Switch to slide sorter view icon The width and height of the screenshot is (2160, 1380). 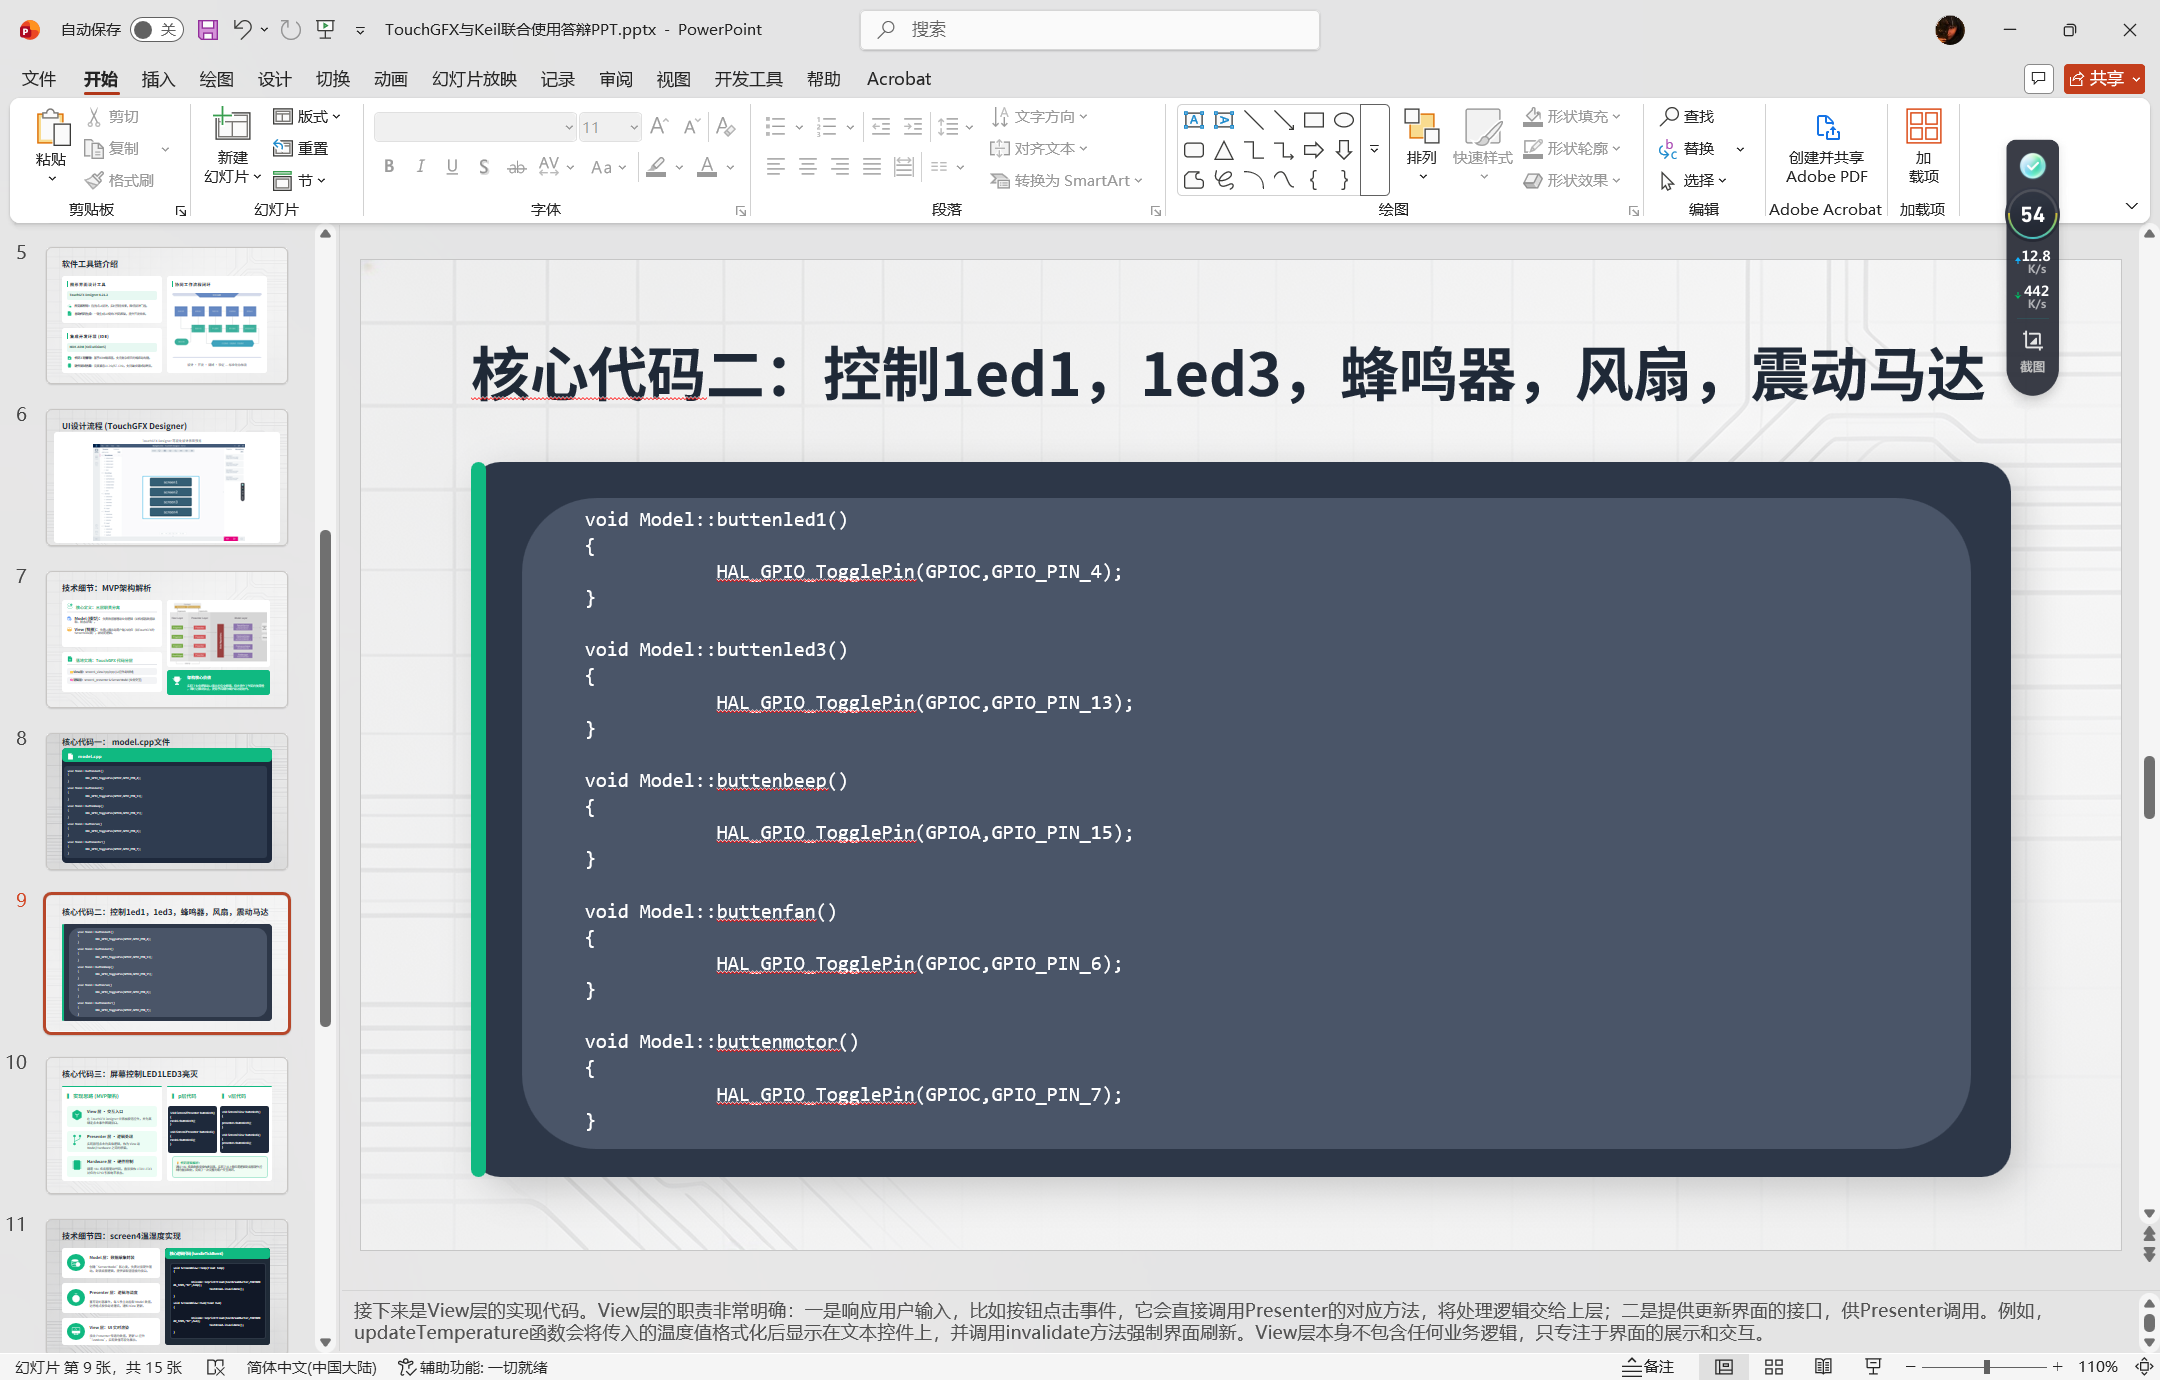(x=1774, y=1366)
